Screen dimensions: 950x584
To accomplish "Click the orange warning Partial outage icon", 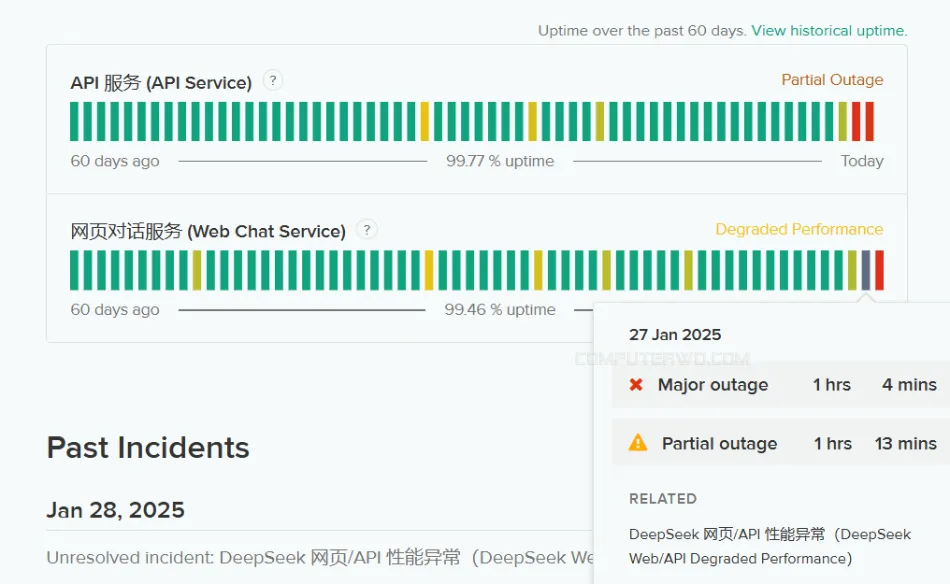I will [x=637, y=443].
